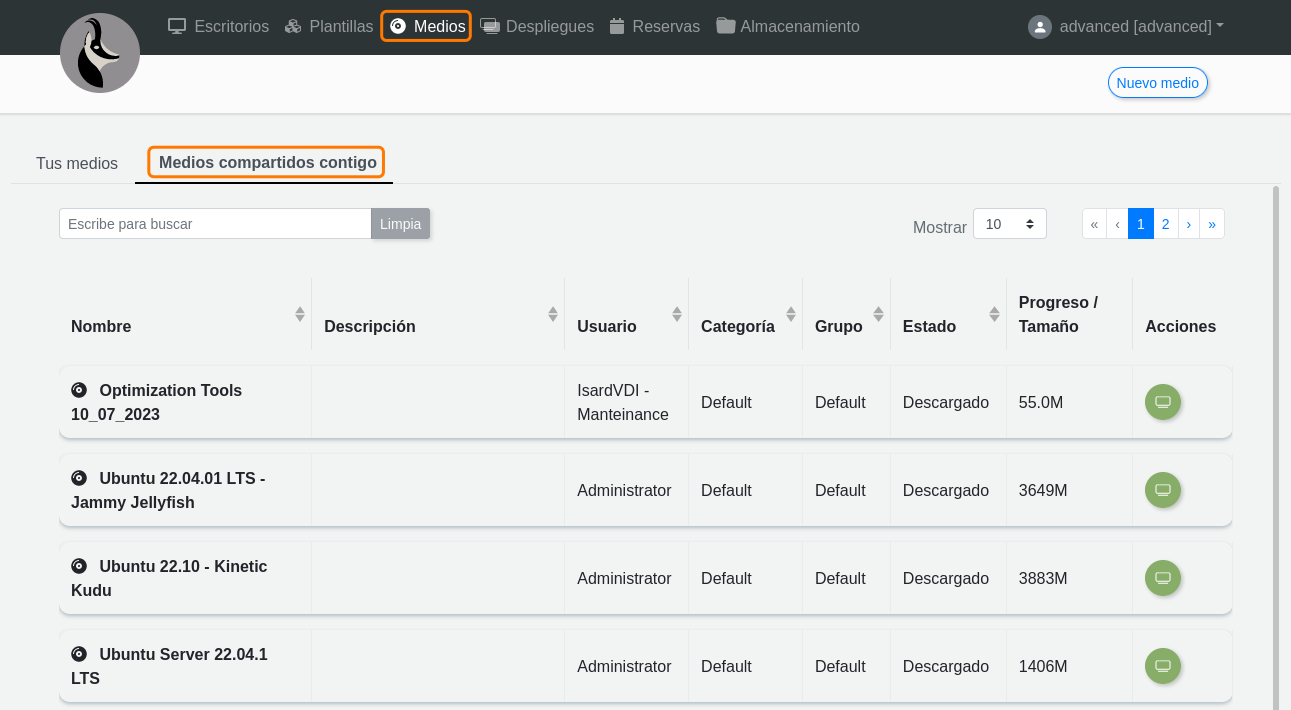Sort by Usuario column
The image size is (1291, 710).
click(x=677, y=314)
